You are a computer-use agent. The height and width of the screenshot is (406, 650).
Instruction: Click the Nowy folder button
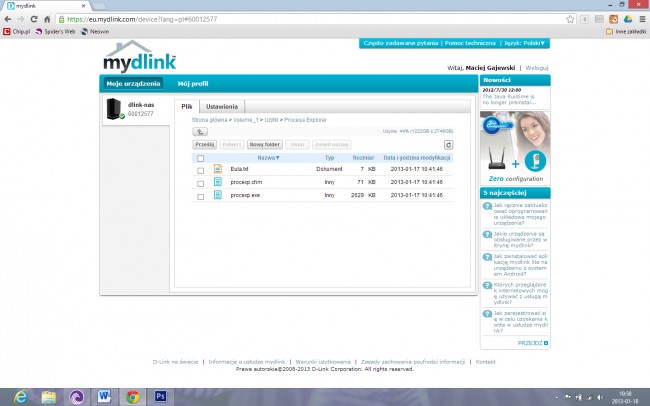coord(264,144)
